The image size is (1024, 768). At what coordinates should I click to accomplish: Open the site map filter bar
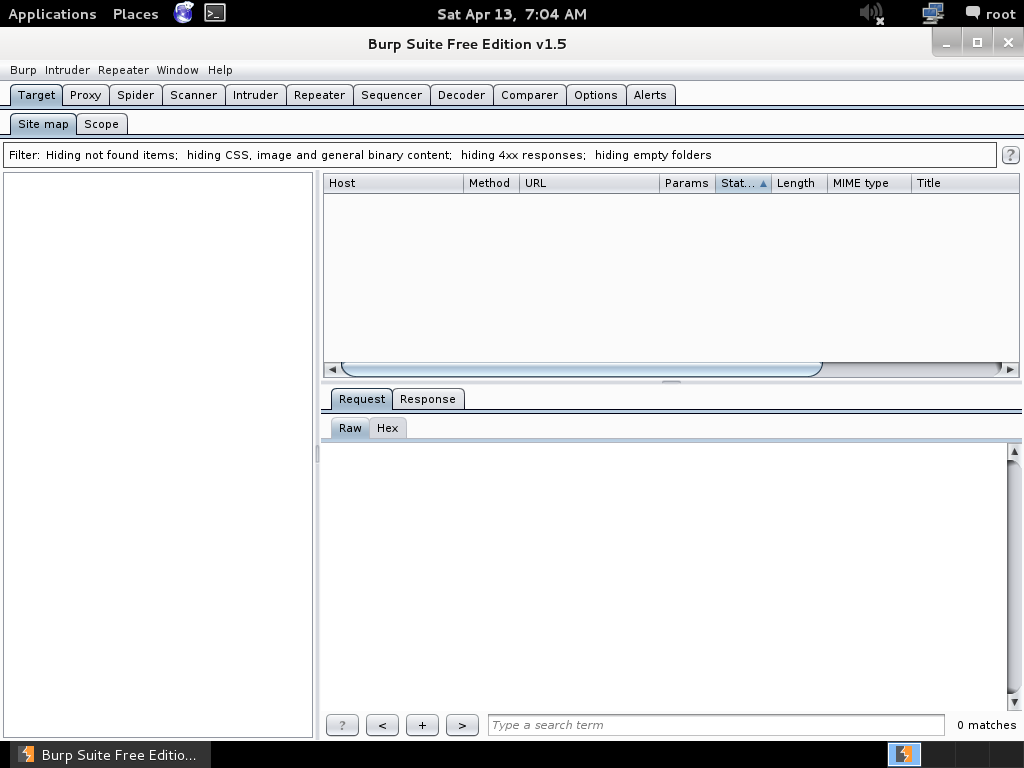(500, 155)
